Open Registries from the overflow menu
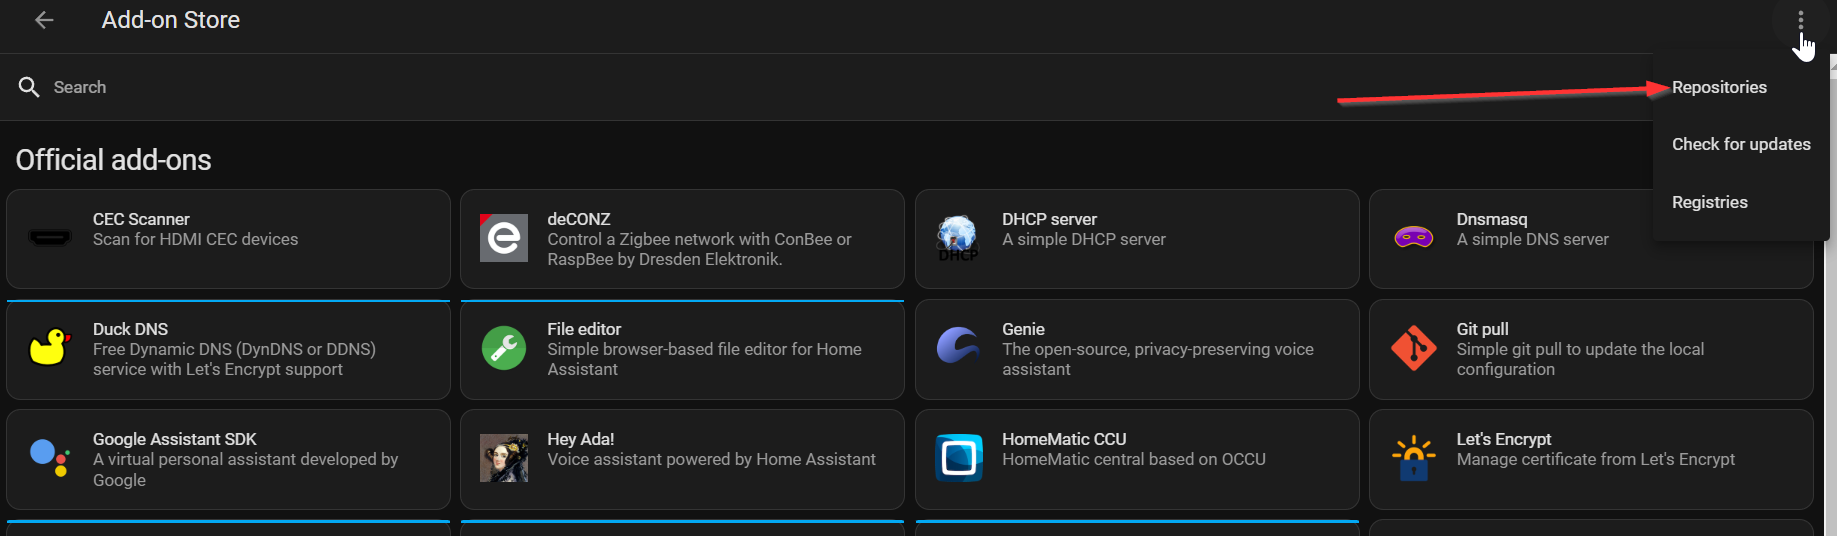 pyautogui.click(x=1710, y=202)
